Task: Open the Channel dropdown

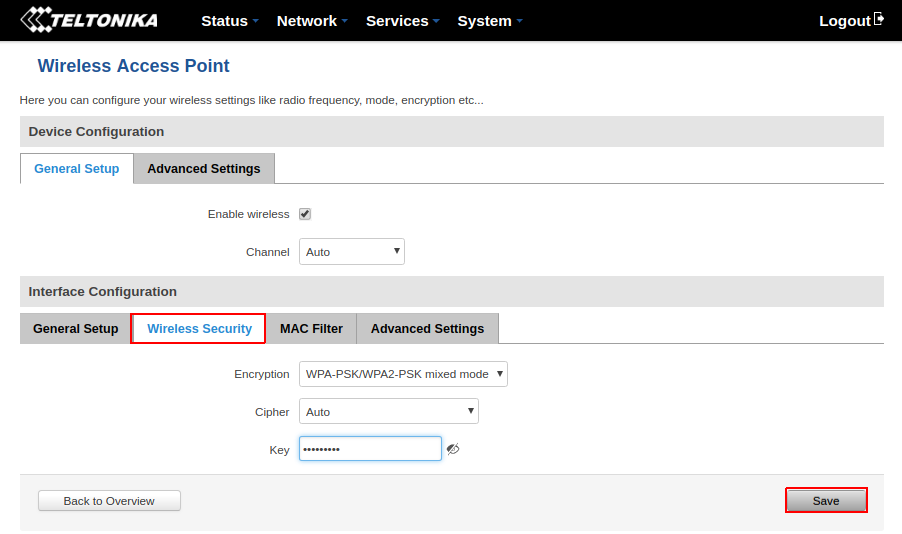Action: pyautogui.click(x=351, y=252)
